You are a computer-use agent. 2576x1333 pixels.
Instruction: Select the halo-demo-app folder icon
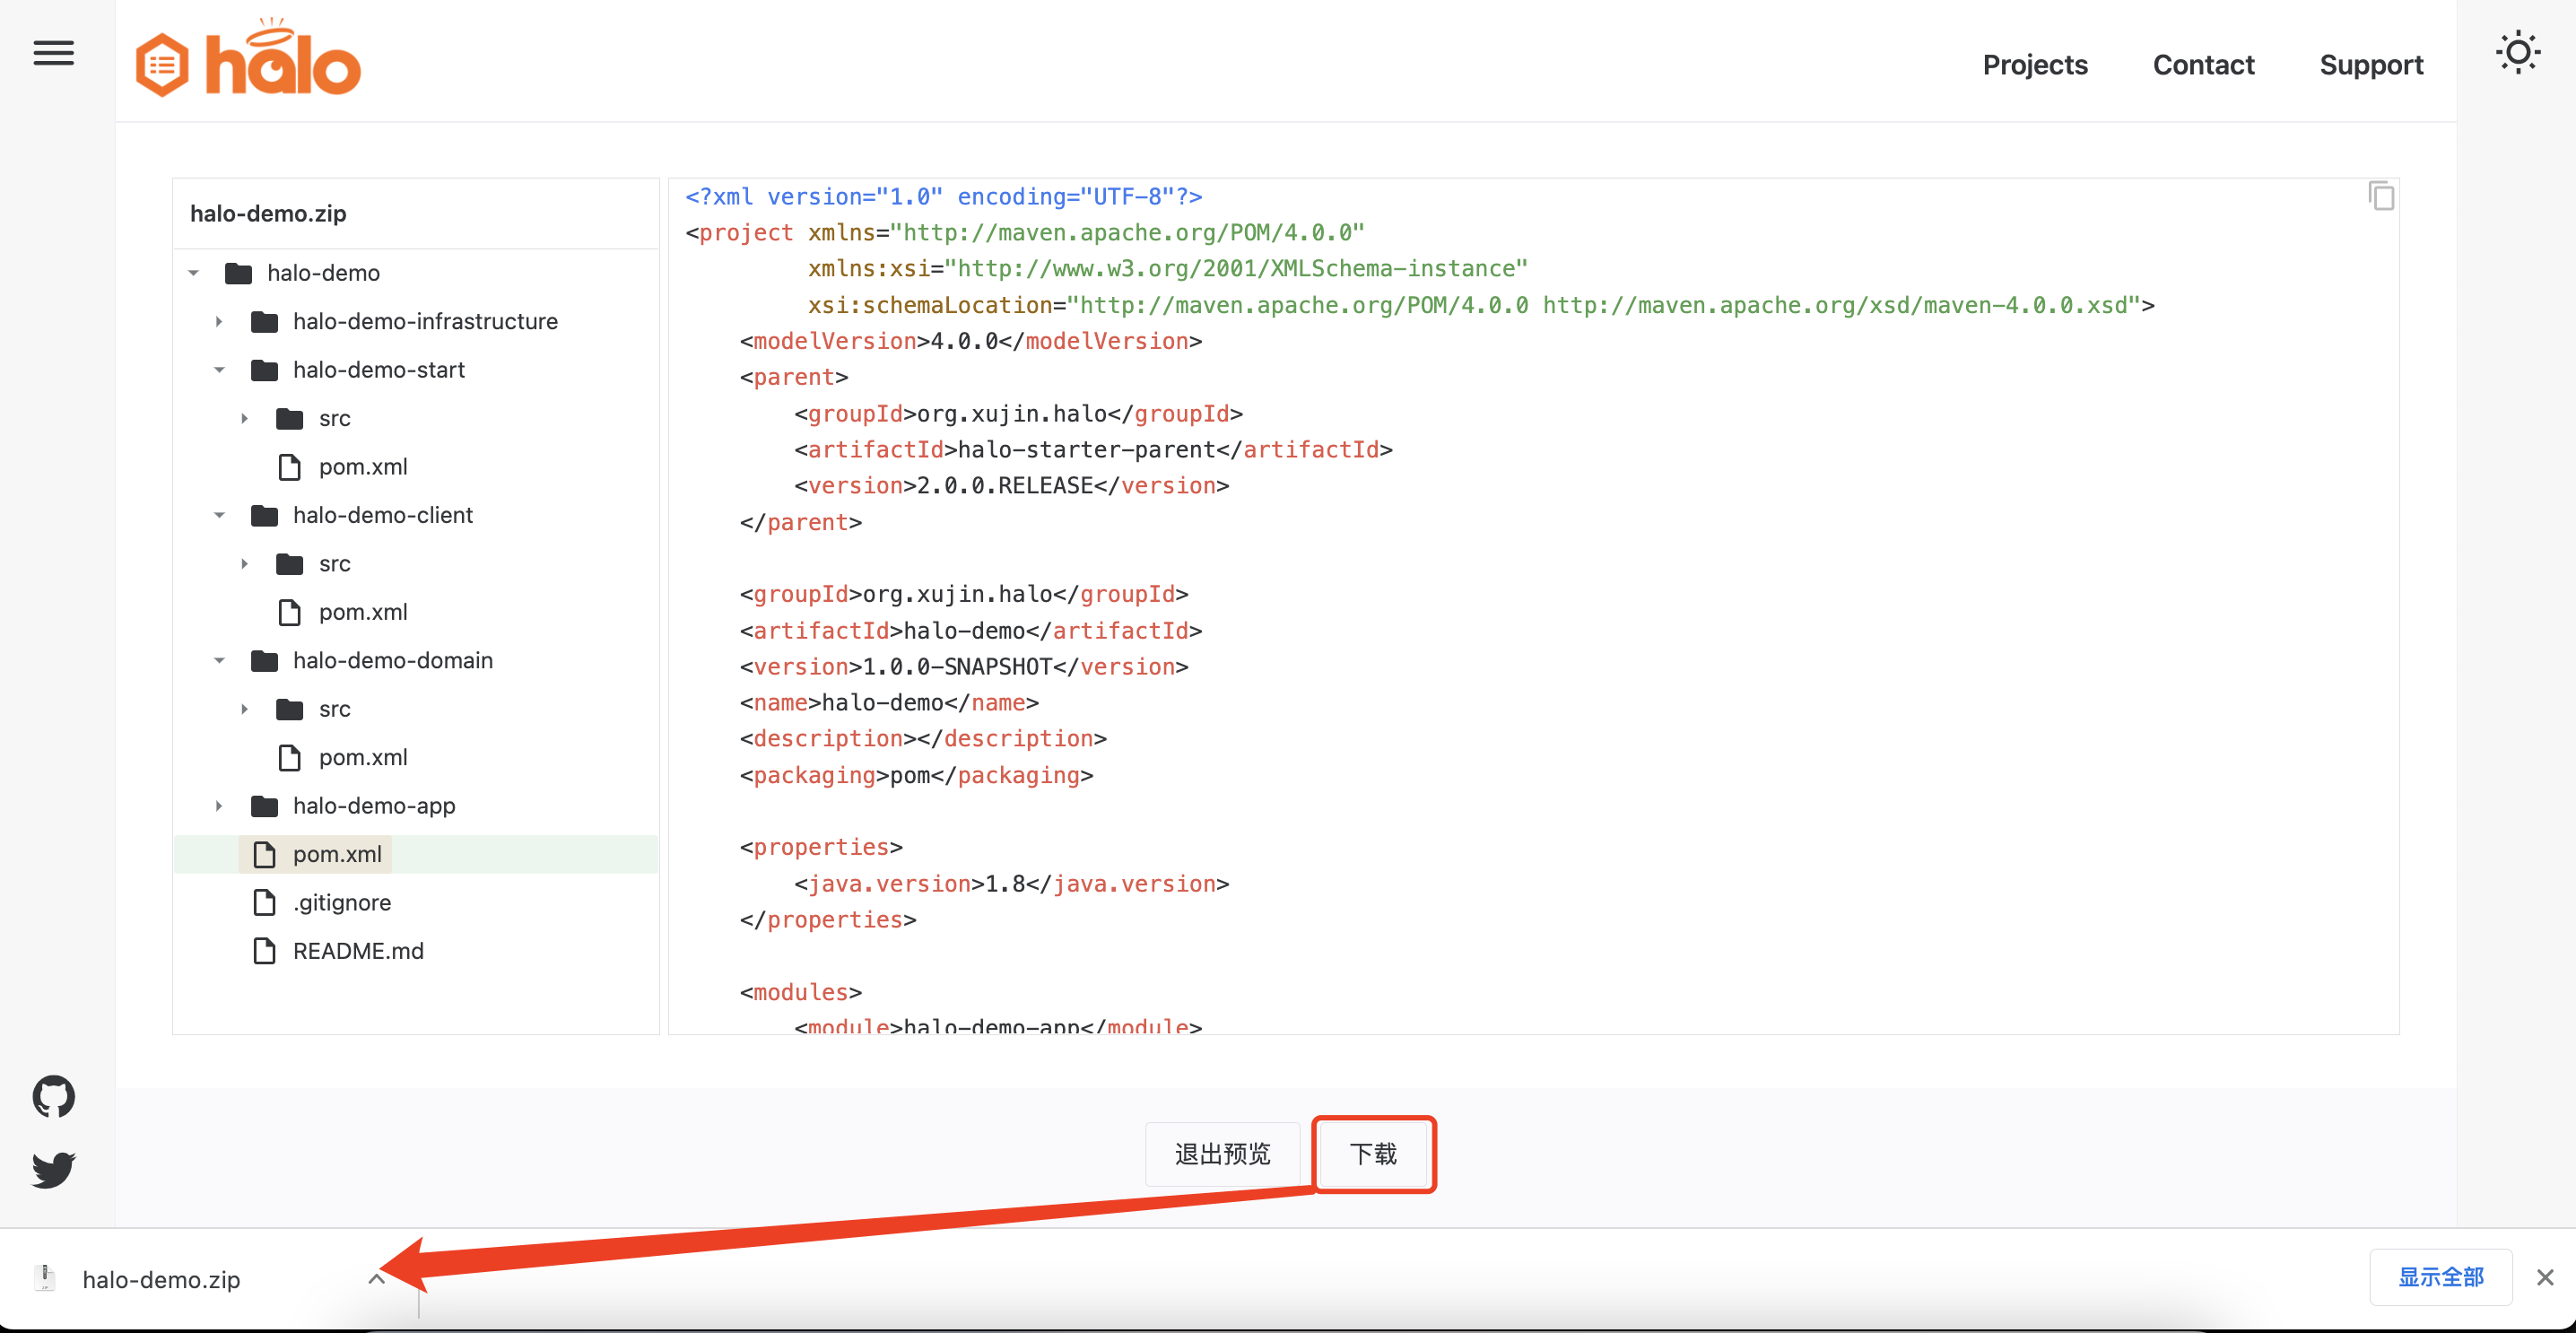click(264, 806)
